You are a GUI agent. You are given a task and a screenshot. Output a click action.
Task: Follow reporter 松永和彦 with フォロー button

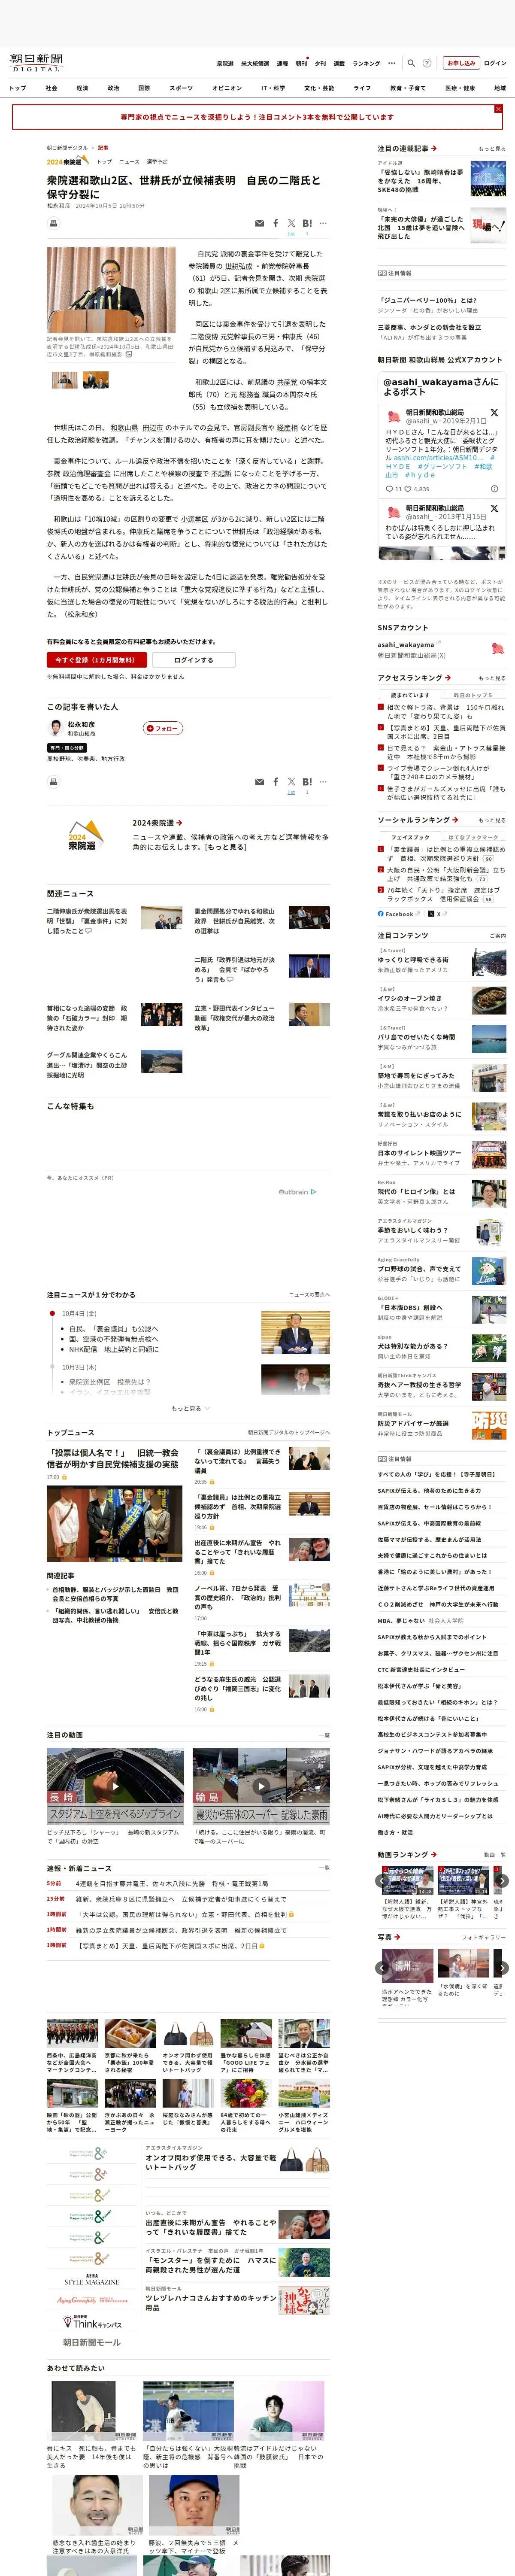(x=163, y=728)
